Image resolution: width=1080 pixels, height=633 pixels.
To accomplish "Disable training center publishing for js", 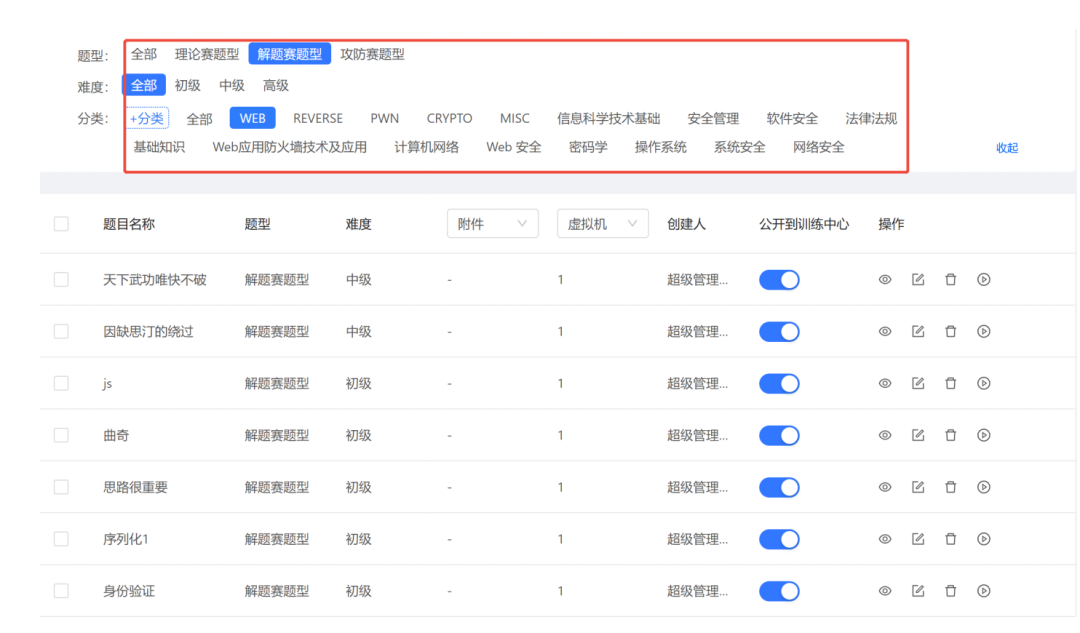I will [x=779, y=383].
